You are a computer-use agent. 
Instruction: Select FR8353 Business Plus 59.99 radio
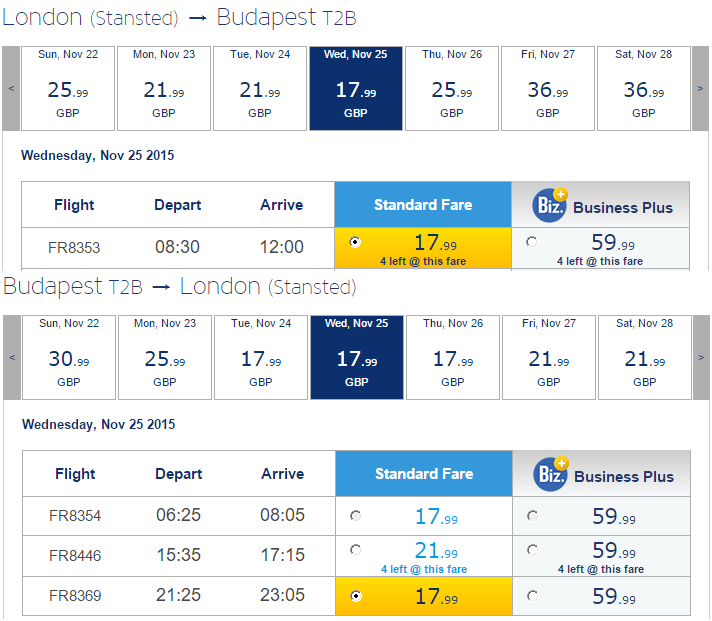pyautogui.click(x=531, y=242)
